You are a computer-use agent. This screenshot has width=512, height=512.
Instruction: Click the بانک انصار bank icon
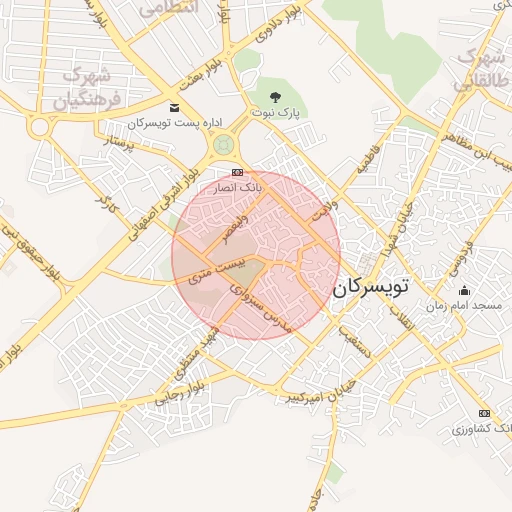coord(237,172)
